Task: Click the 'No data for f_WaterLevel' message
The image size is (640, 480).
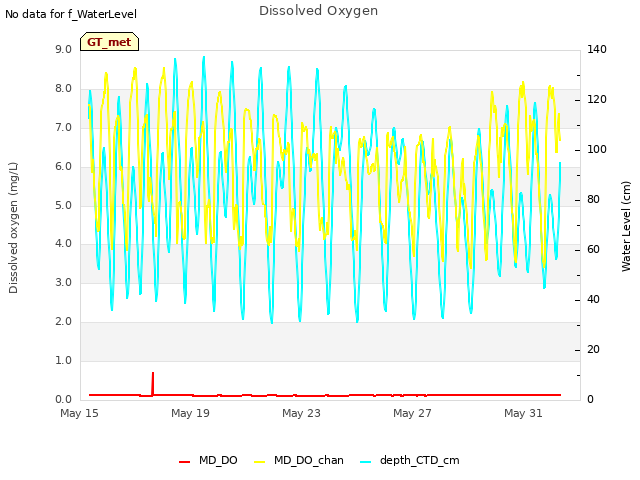Action: [71, 14]
